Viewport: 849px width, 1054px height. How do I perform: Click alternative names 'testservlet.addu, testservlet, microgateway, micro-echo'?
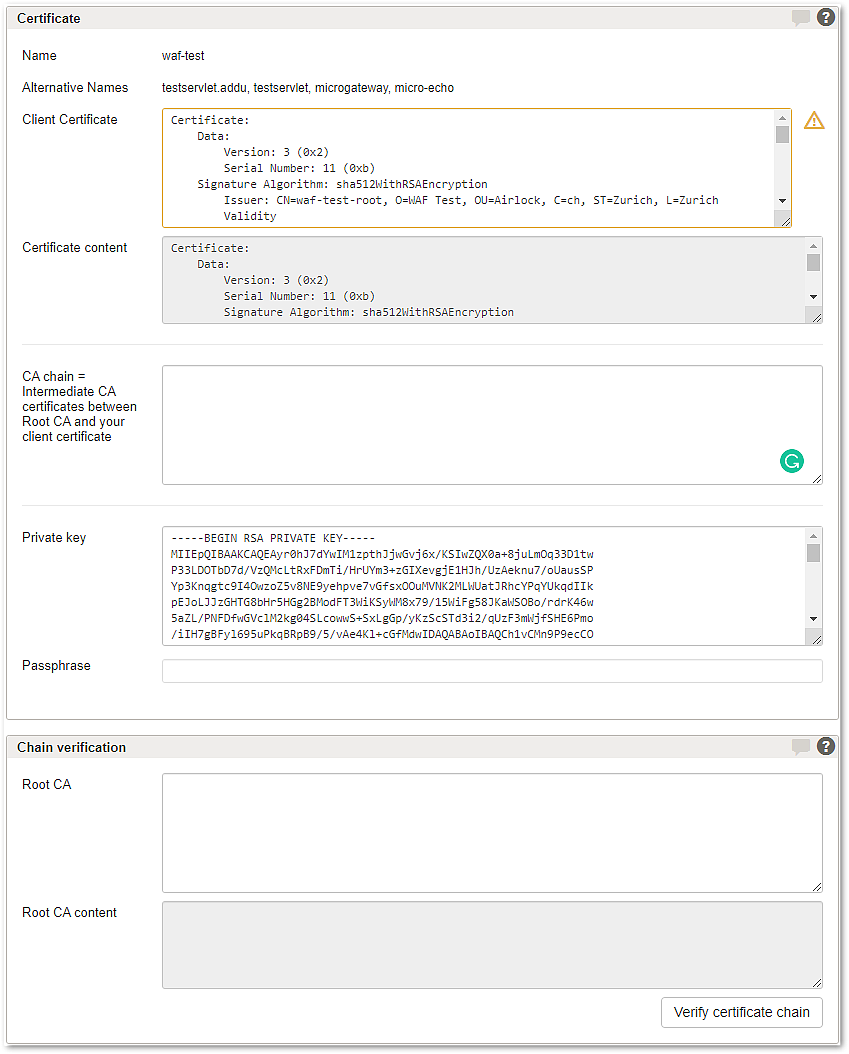pyautogui.click(x=308, y=88)
